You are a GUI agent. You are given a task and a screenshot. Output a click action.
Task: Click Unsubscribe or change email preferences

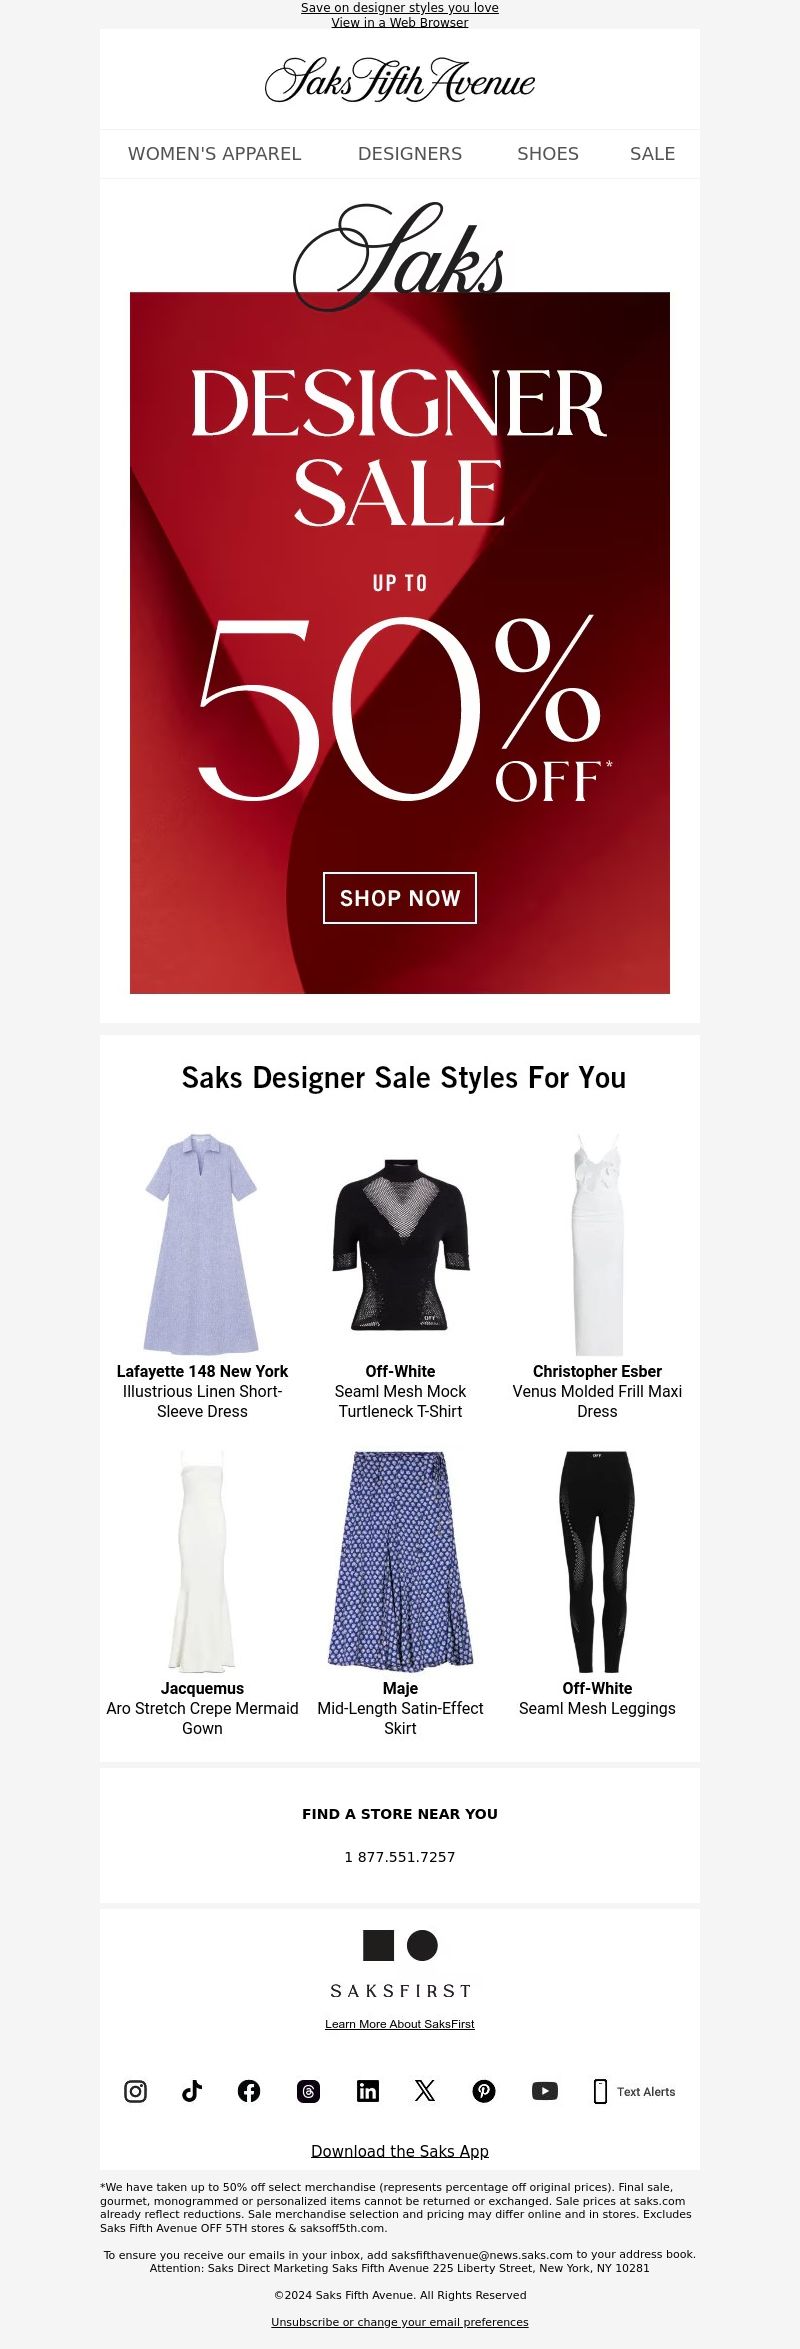tap(400, 2322)
